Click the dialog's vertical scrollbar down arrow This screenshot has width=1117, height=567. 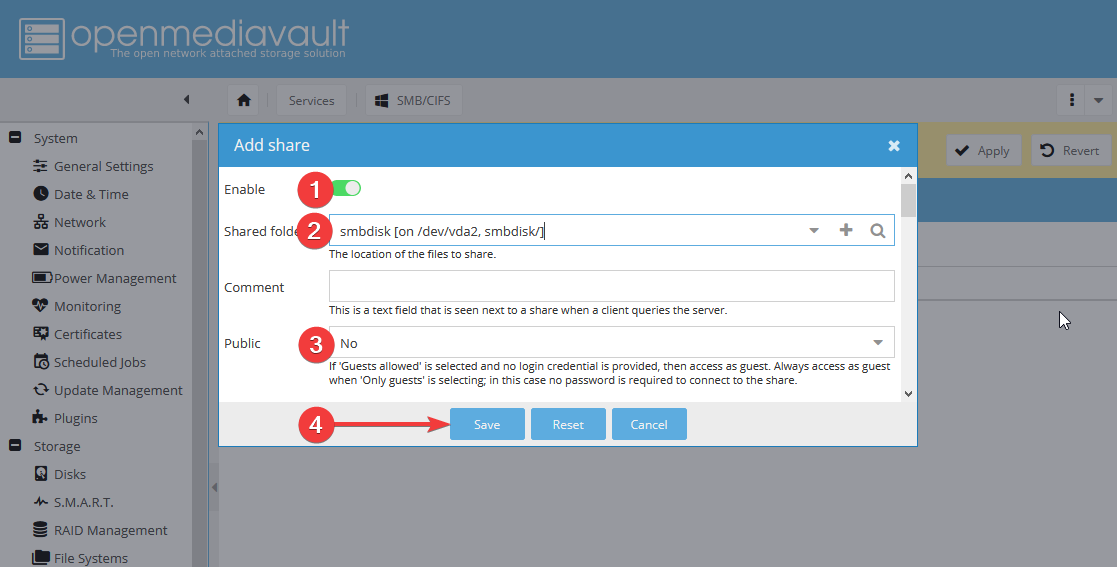[x=908, y=394]
